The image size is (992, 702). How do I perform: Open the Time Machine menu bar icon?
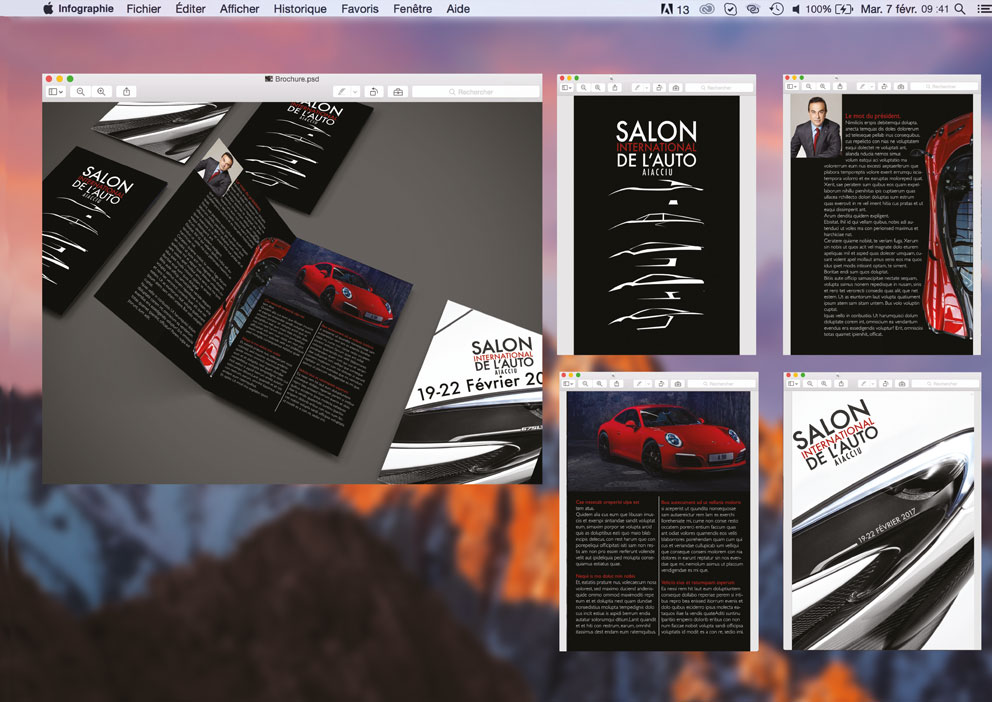(x=775, y=9)
